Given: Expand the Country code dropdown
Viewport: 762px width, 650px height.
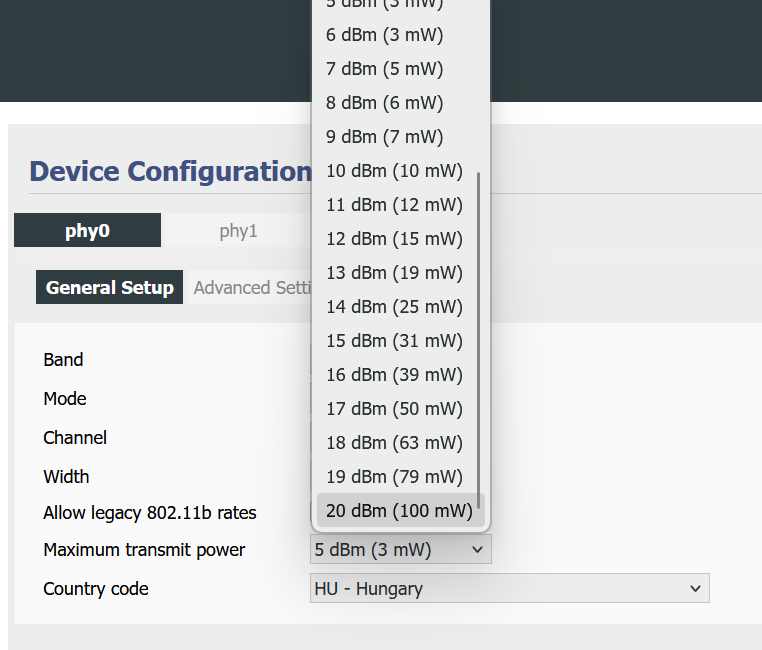Looking at the screenshot, I should click(509, 589).
